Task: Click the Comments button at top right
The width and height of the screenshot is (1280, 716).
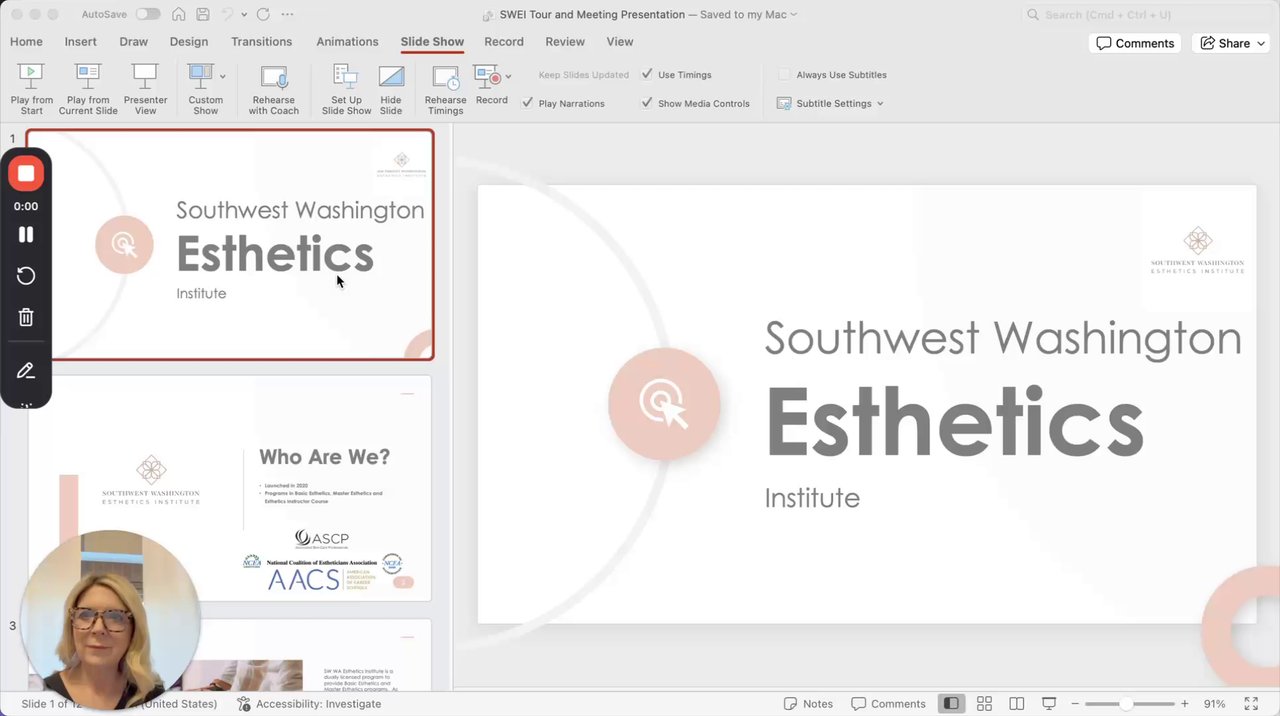Action: click(x=1135, y=43)
